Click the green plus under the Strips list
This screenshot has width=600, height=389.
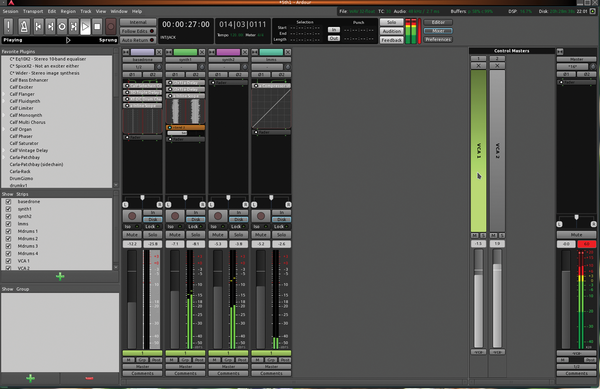pyautogui.click(x=60, y=276)
